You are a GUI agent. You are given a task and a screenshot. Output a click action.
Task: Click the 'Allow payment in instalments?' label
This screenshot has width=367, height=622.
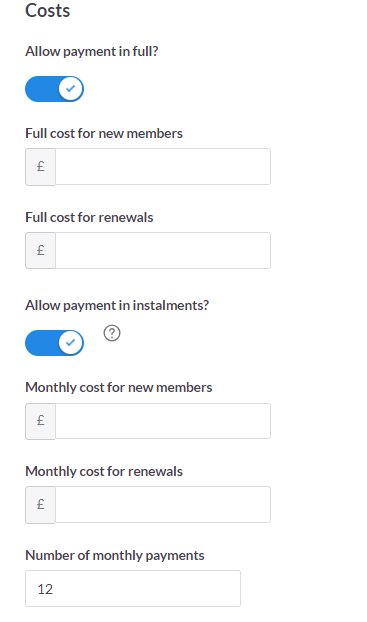117,305
